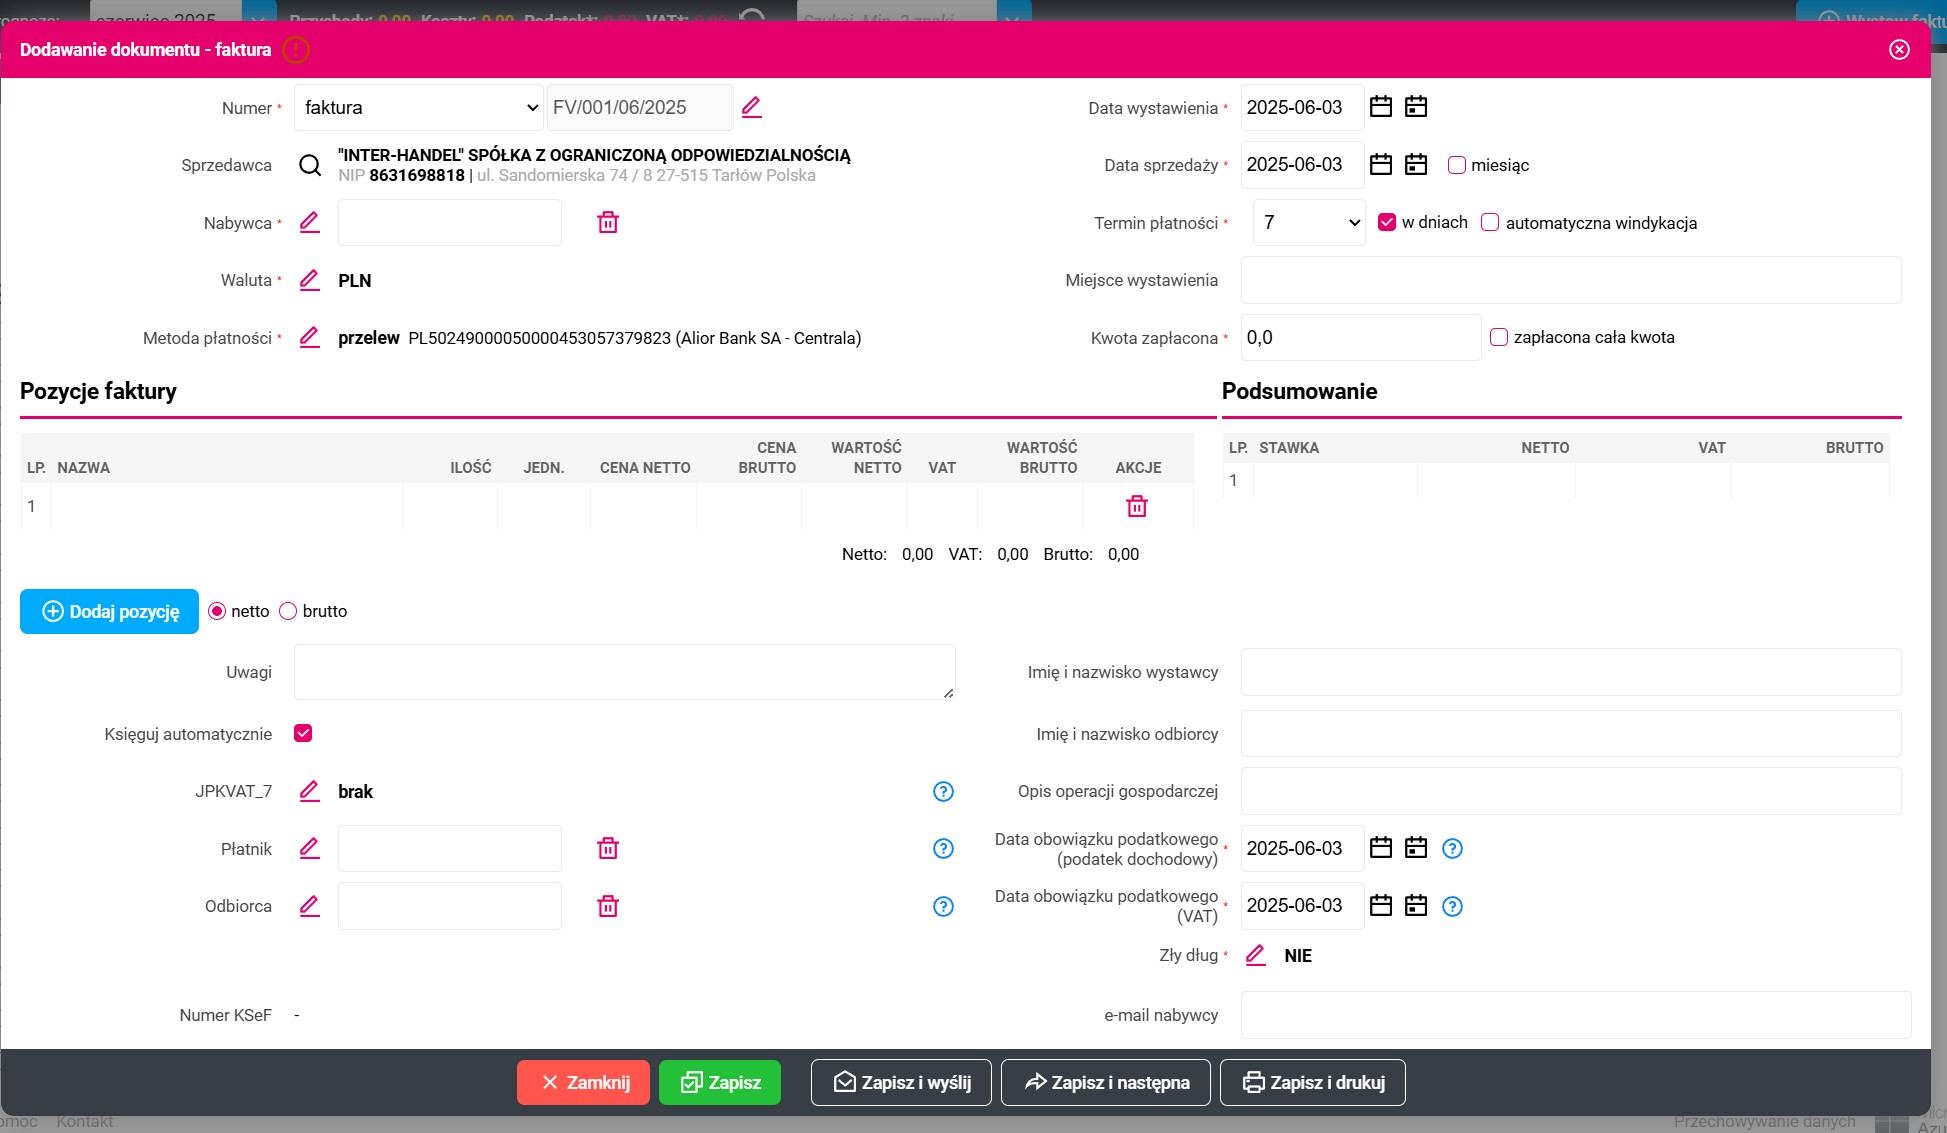
Task: Open the faktura document type dropdown
Action: (x=418, y=108)
